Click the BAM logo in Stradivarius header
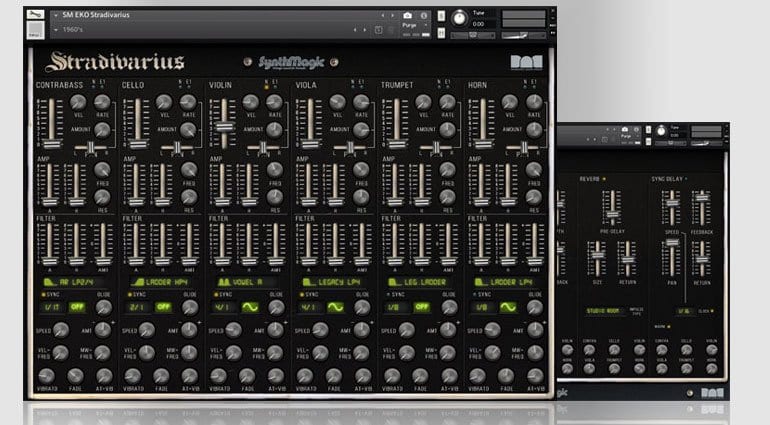 [526, 62]
